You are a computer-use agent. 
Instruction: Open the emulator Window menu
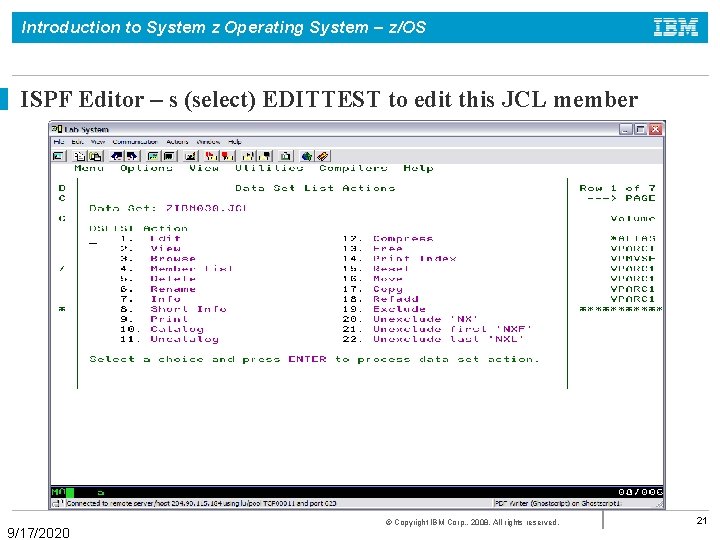pyautogui.click(x=208, y=142)
